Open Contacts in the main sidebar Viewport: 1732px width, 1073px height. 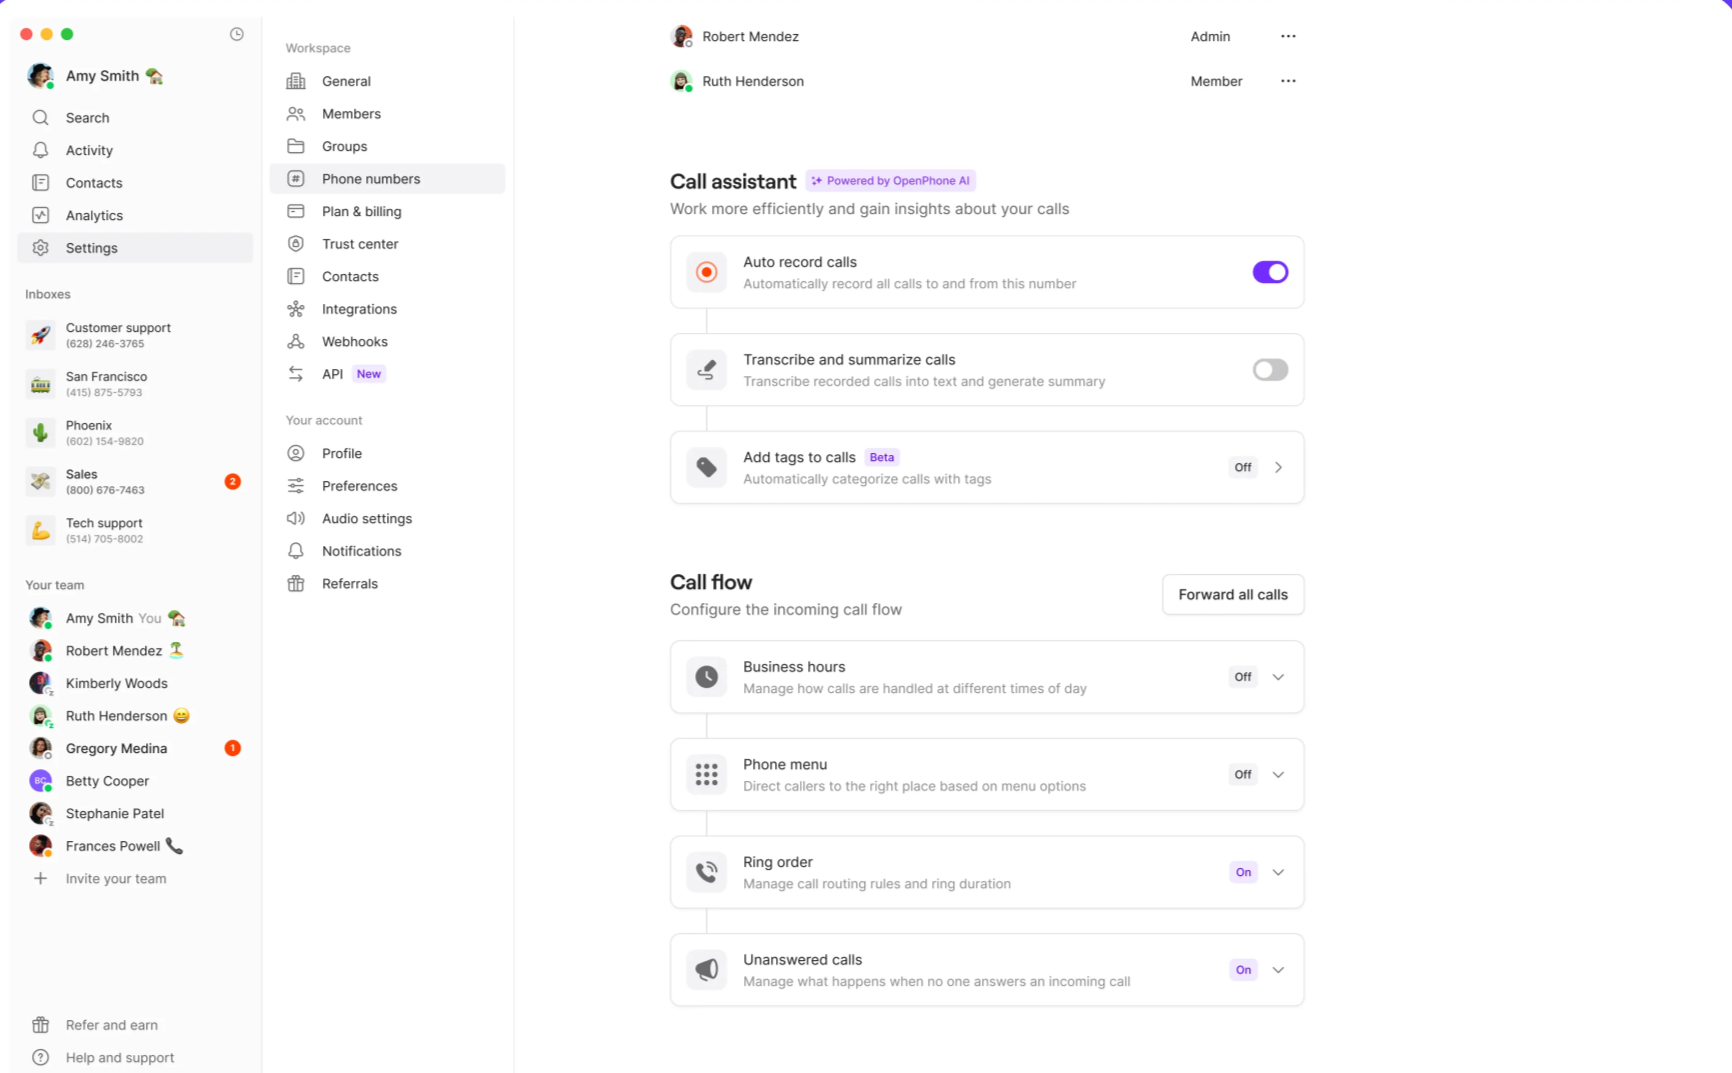(135, 183)
